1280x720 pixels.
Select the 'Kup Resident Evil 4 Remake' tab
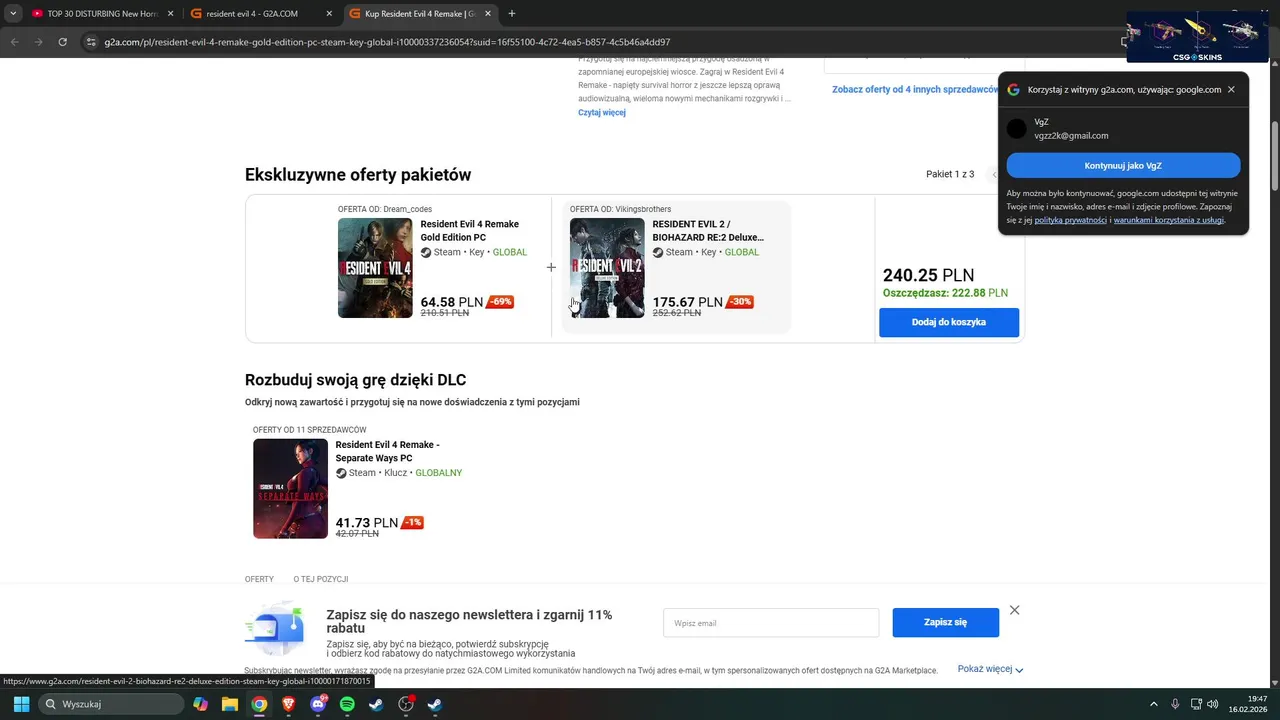[420, 14]
